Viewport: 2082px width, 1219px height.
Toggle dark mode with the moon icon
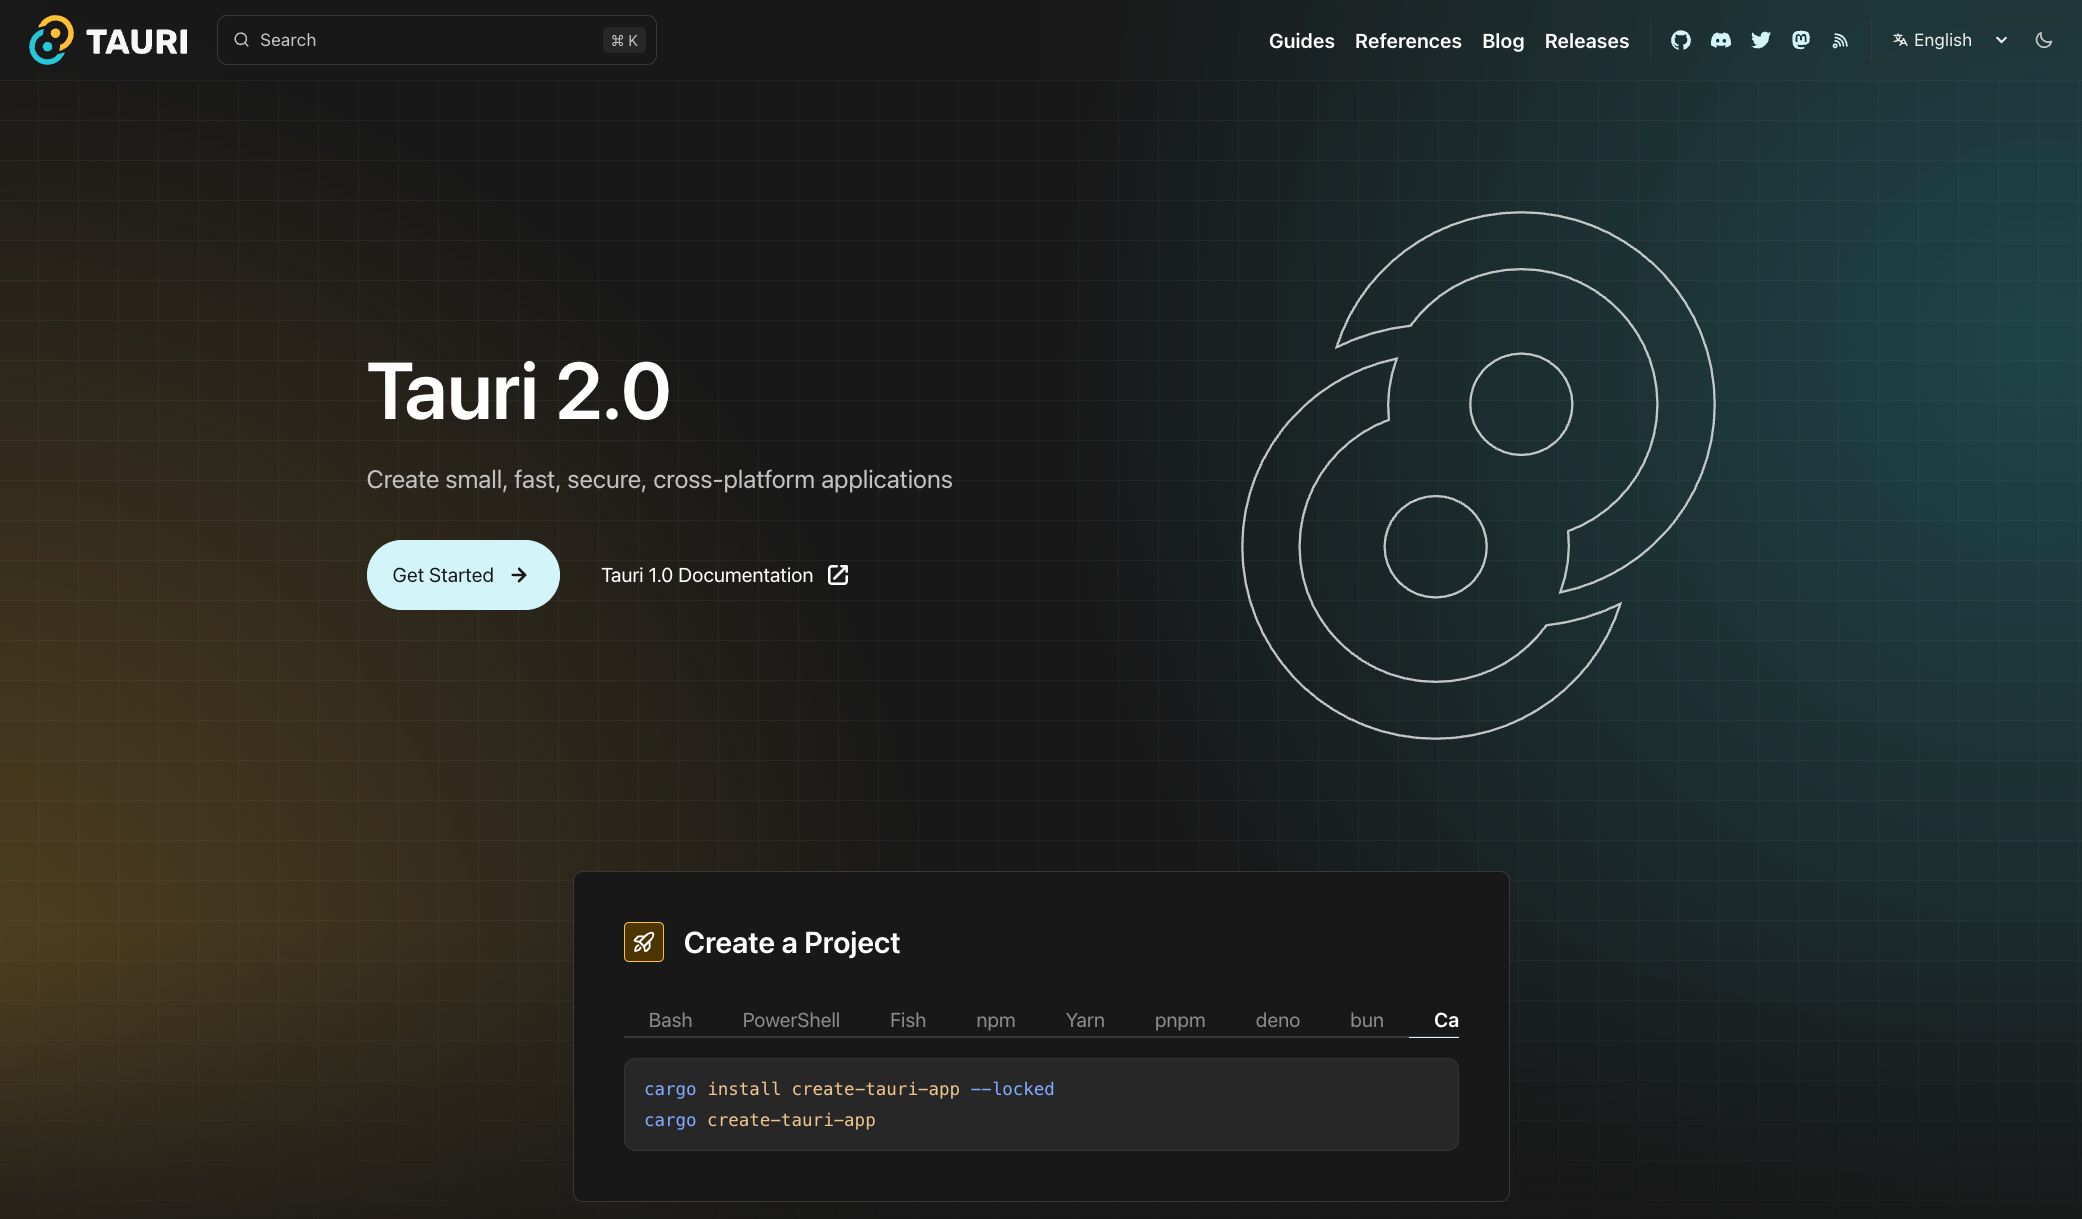[x=2044, y=40]
